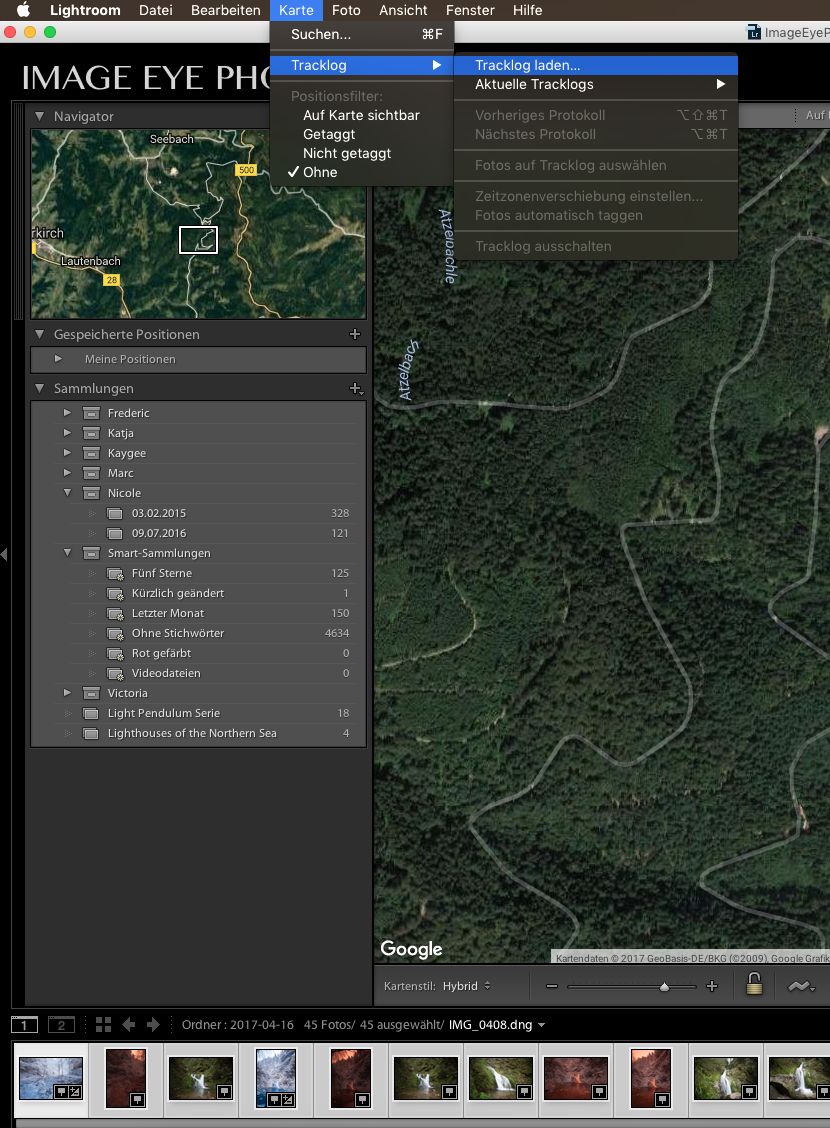Image resolution: width=830 pixels, height=1128 pixels.
Task: Adjust the map zoom slider handle
Action: pos(665,987)
